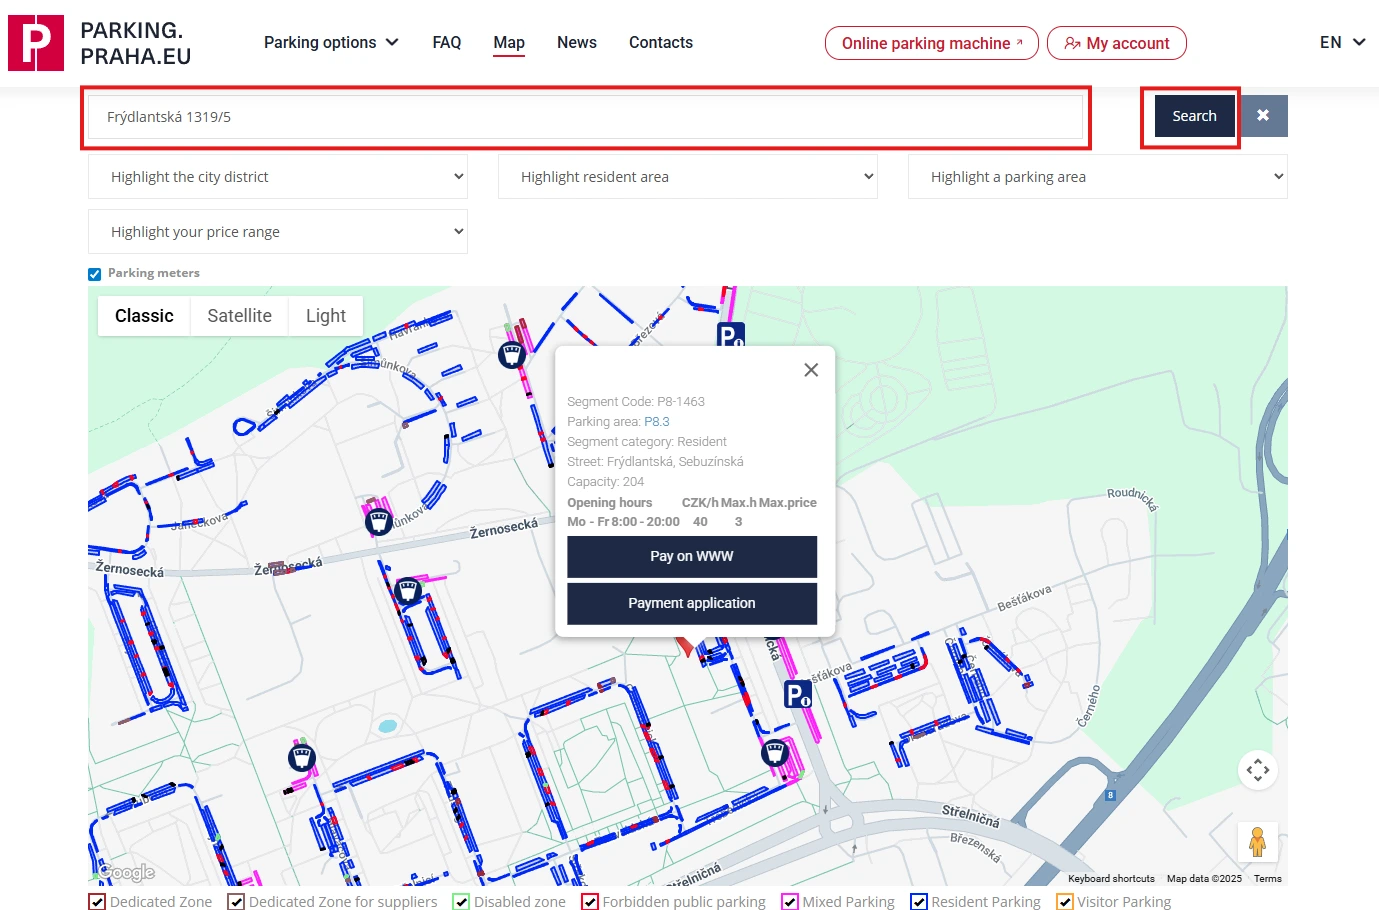Click Pay on WWW button
The image size is (1379, 910).
coord(692,557)
